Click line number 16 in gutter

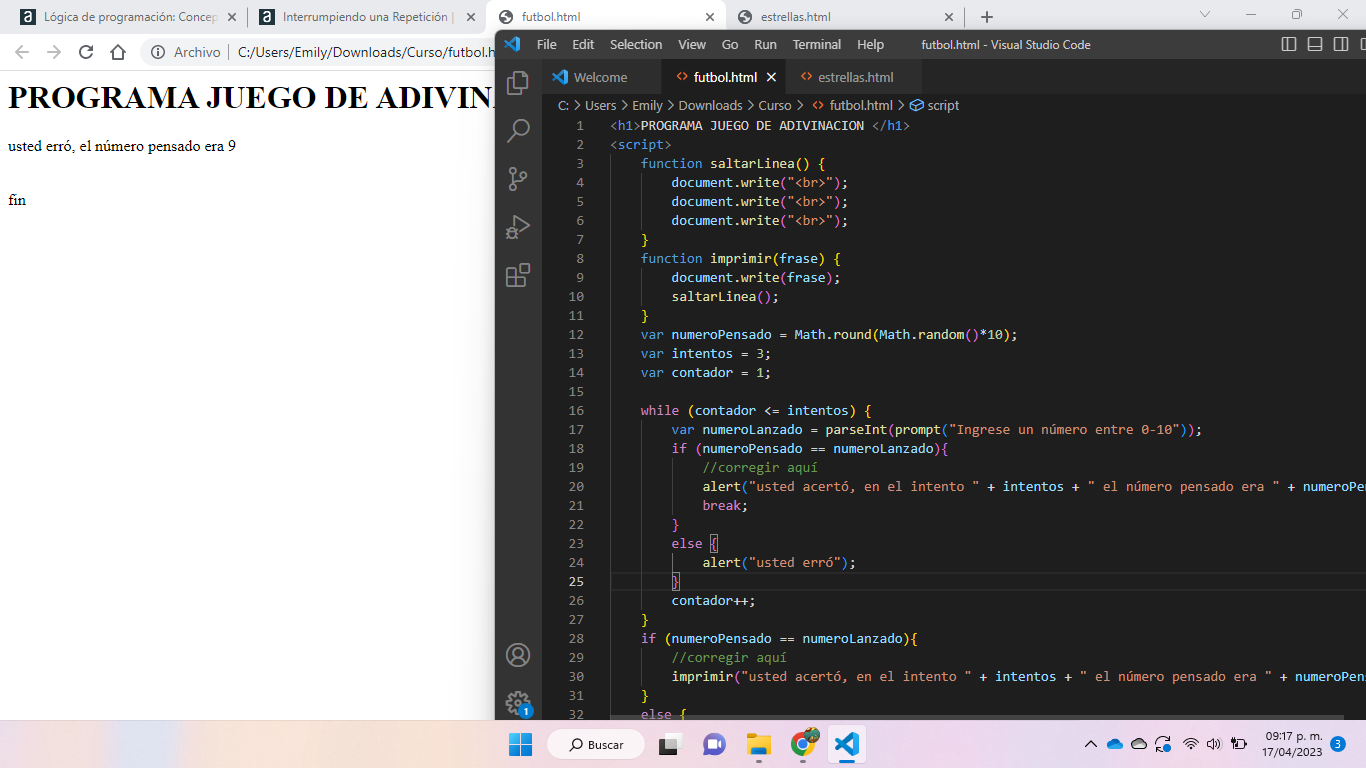coord(576,411)
